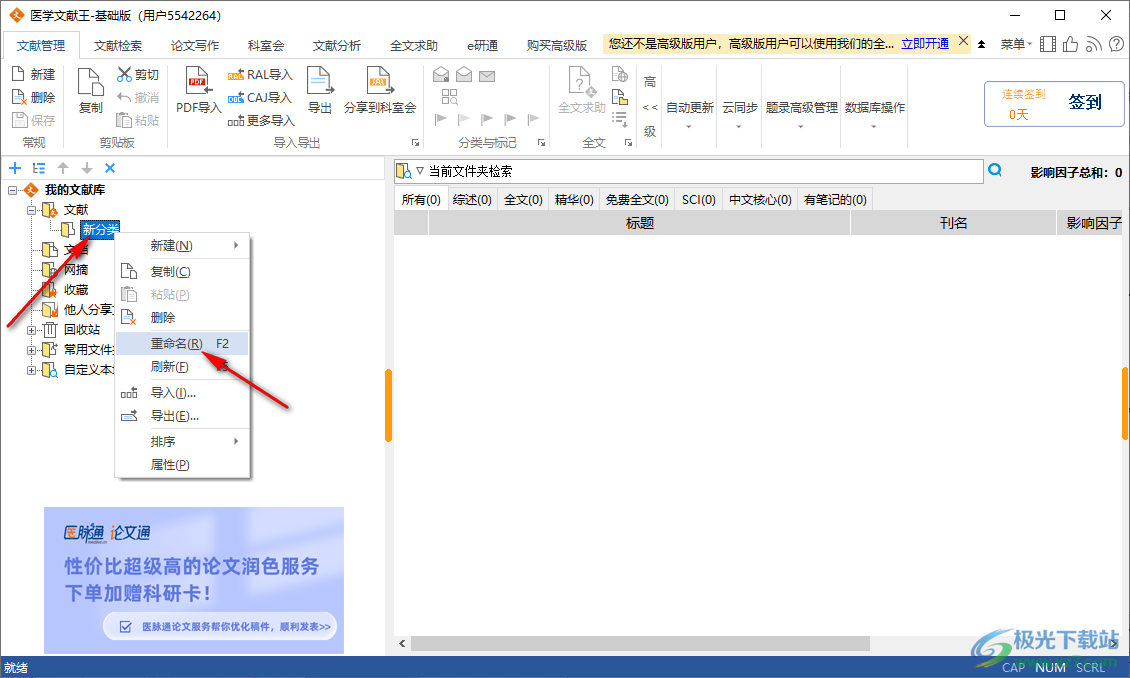Collapse the 文献 folder node
This screenshot has height=678, width=1130.
click(x=32, y=210)
